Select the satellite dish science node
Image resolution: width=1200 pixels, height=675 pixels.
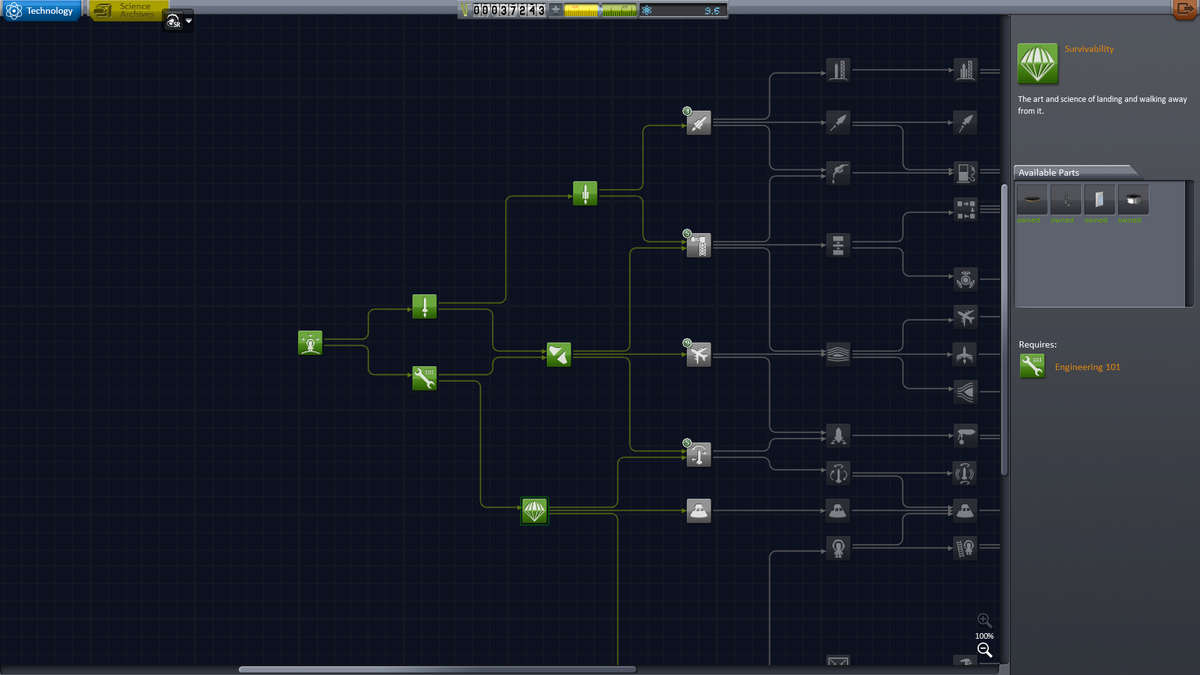[x=559, y=354]
